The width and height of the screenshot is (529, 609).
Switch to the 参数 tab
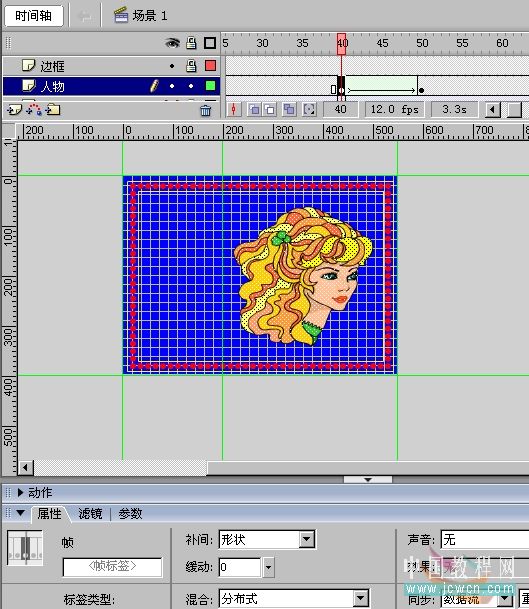tap(130, 514)
